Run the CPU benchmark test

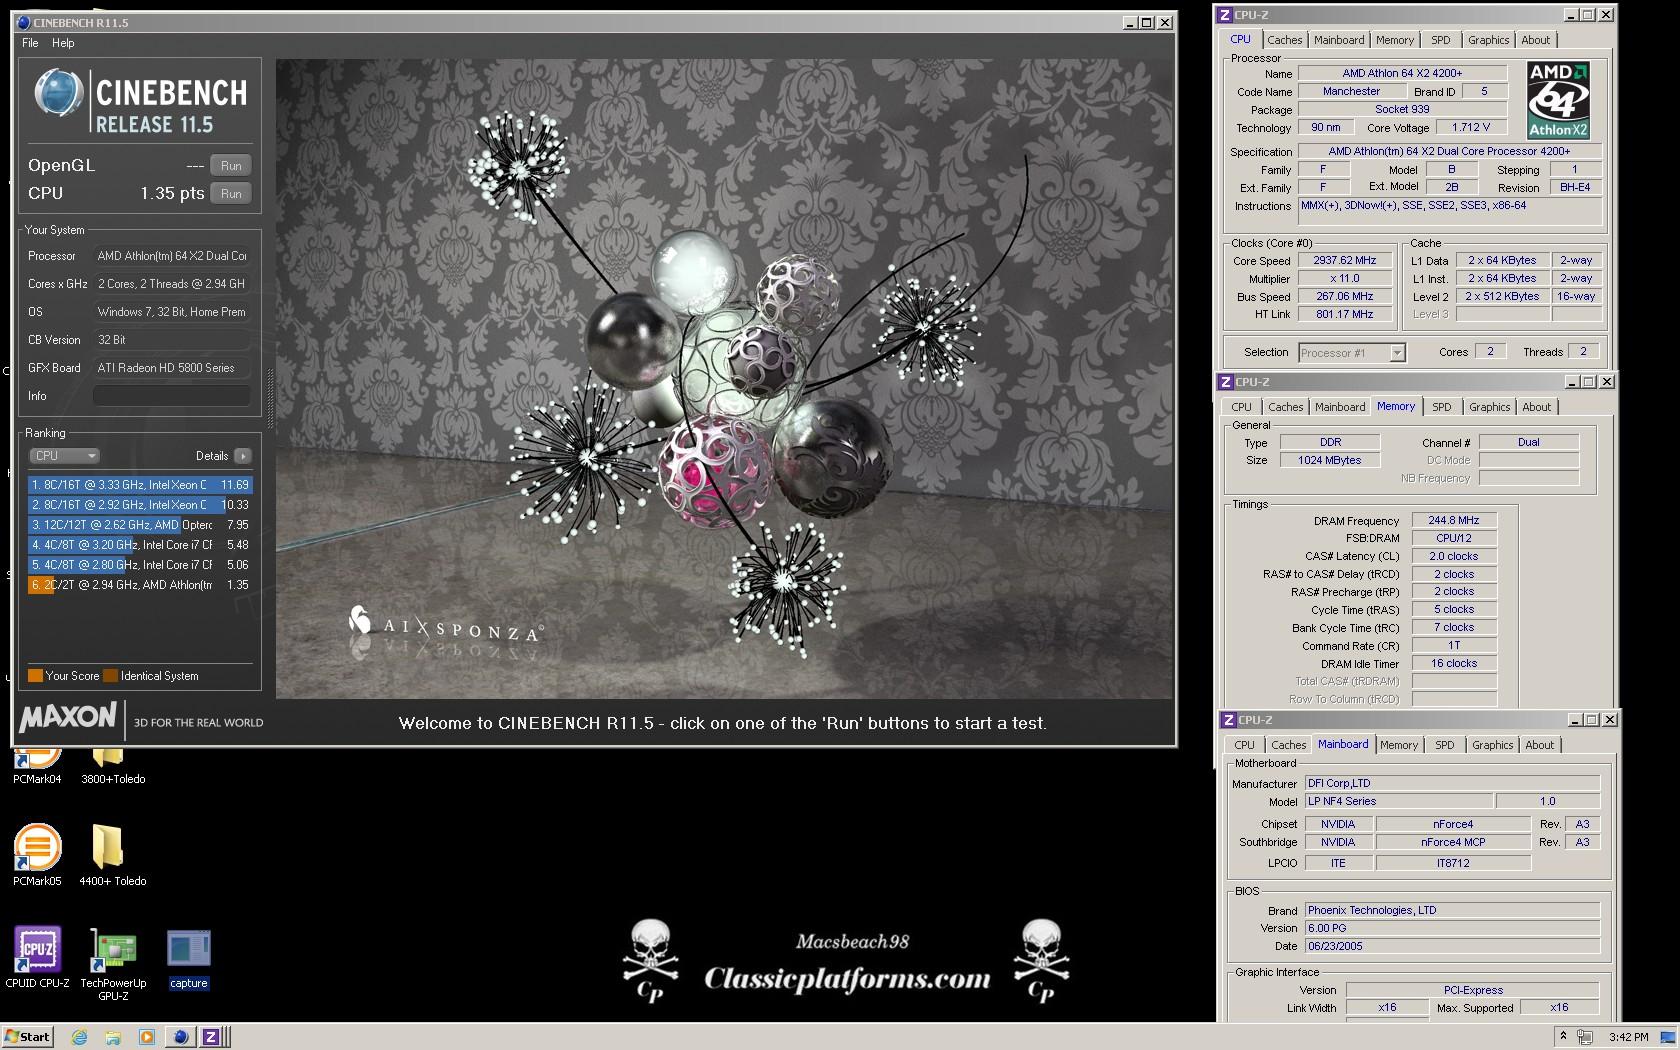click(231, 194)
